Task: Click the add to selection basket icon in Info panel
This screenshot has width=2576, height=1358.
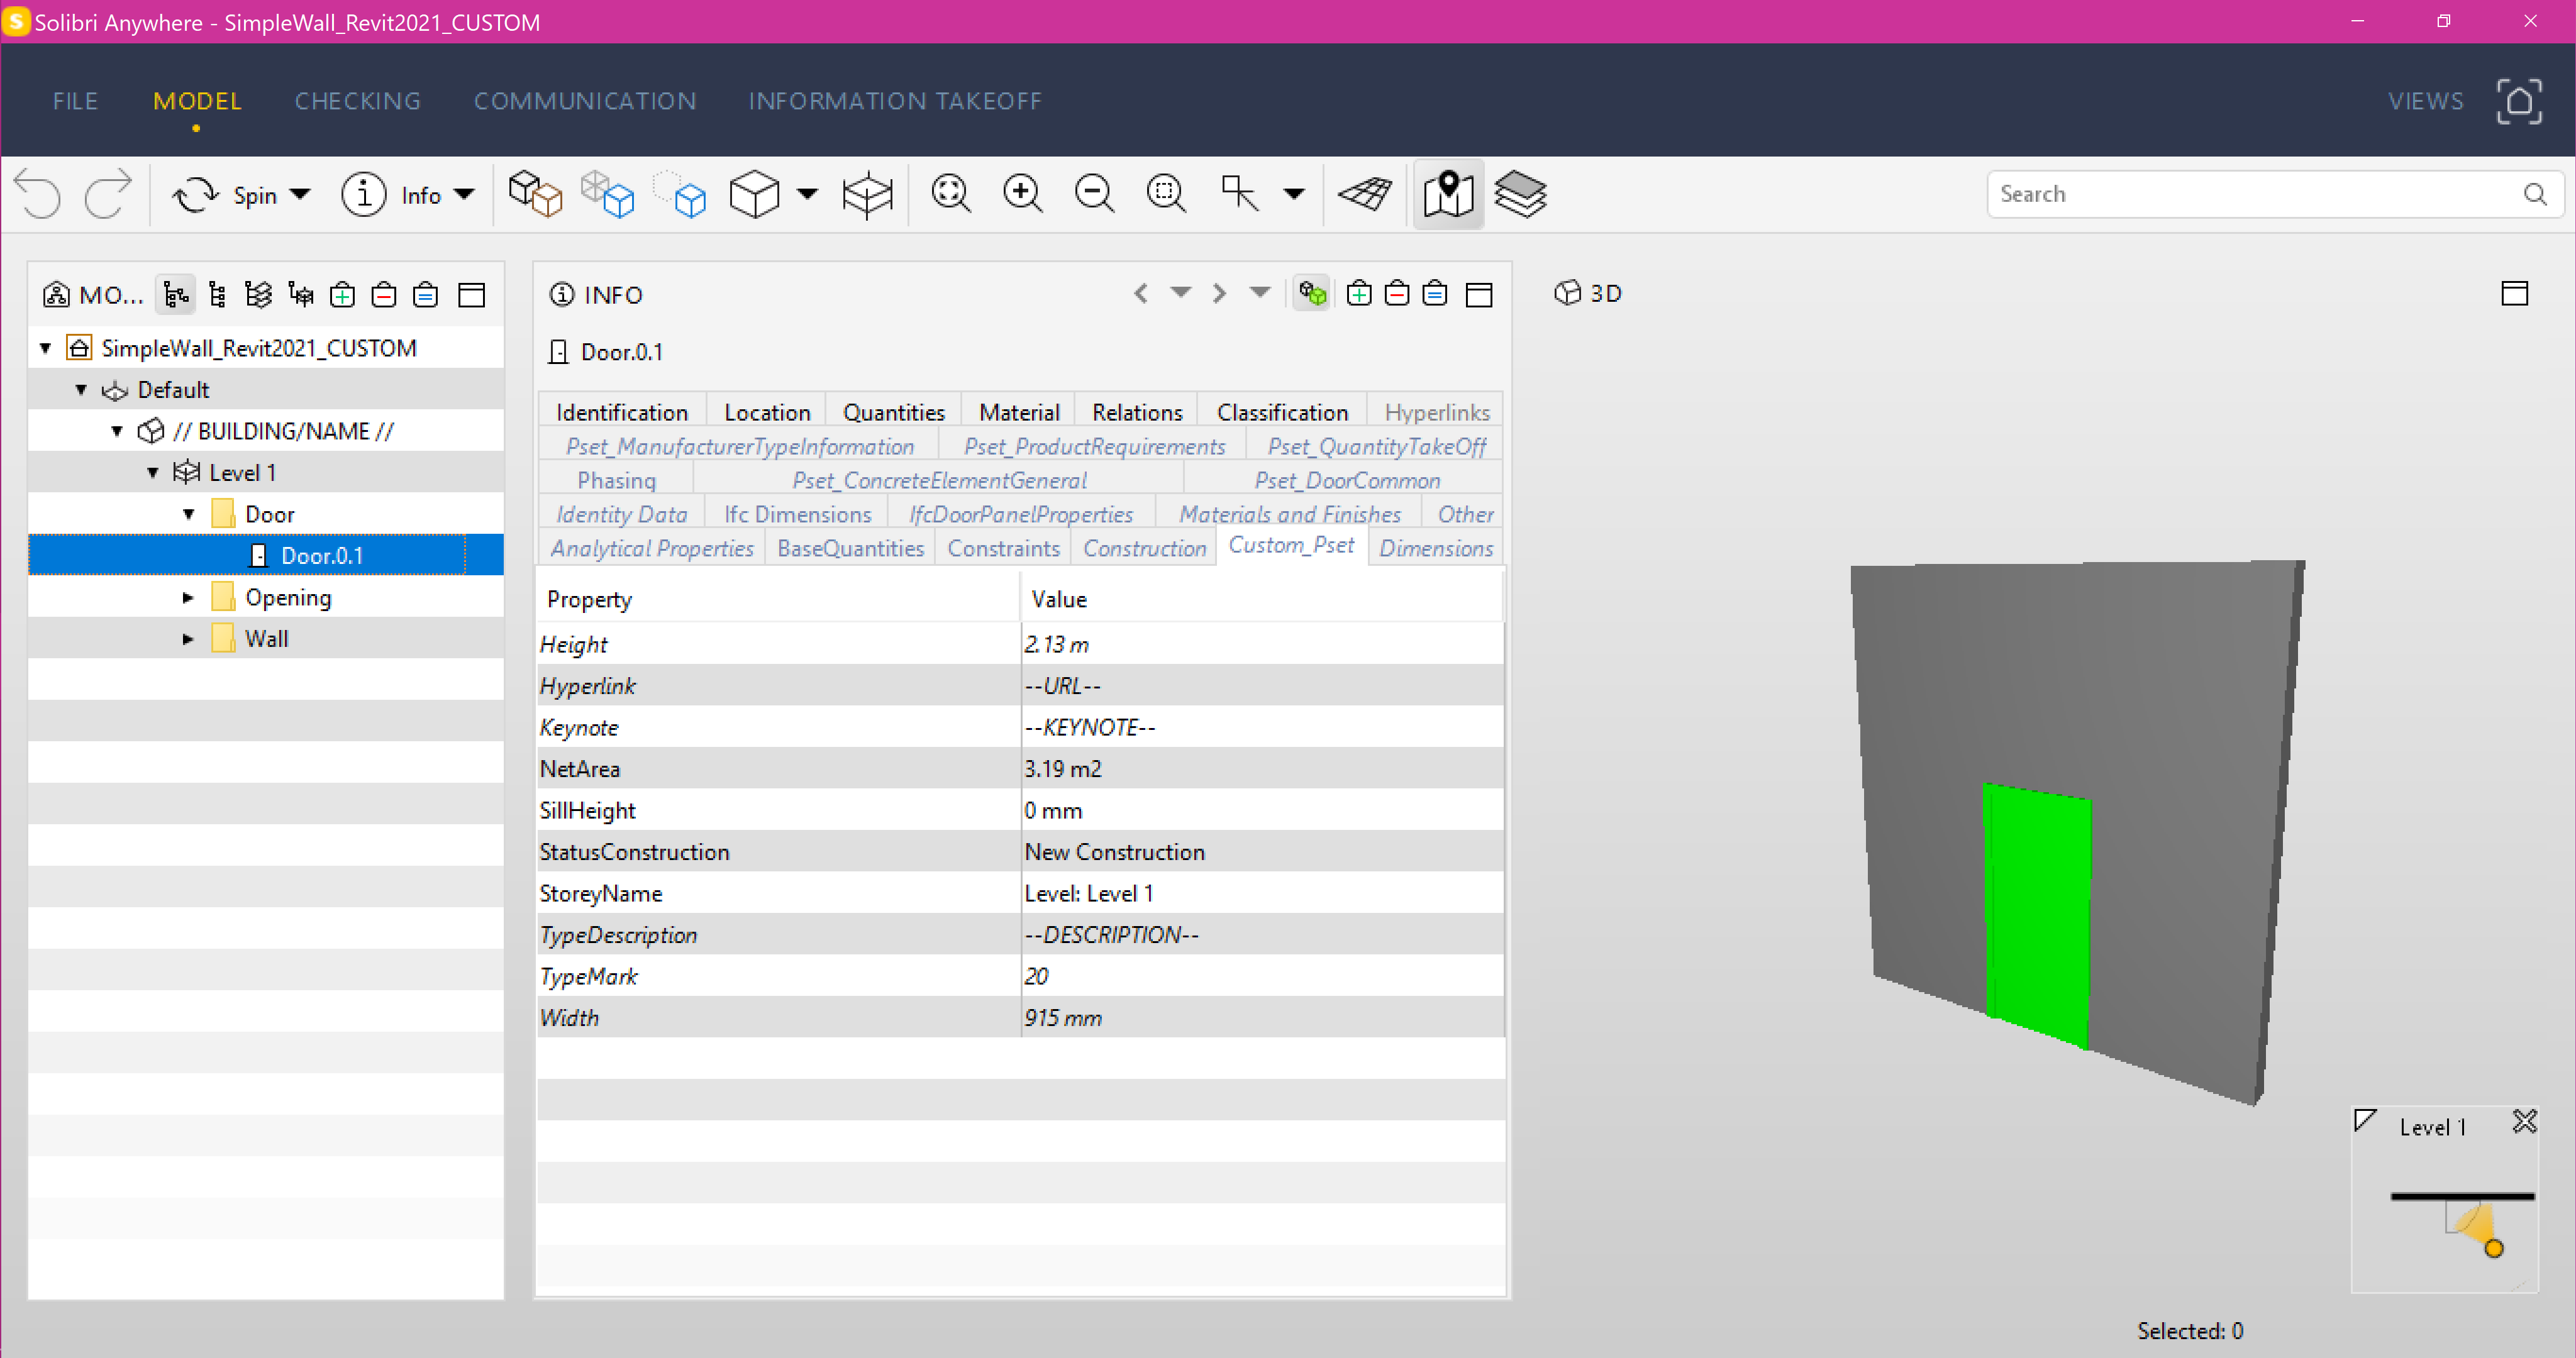Action: (x=1358, y=294)
